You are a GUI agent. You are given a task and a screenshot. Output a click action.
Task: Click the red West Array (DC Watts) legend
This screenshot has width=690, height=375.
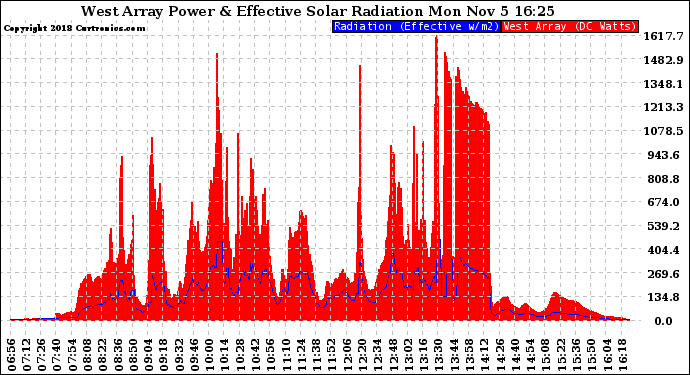(x=570, y=26)
